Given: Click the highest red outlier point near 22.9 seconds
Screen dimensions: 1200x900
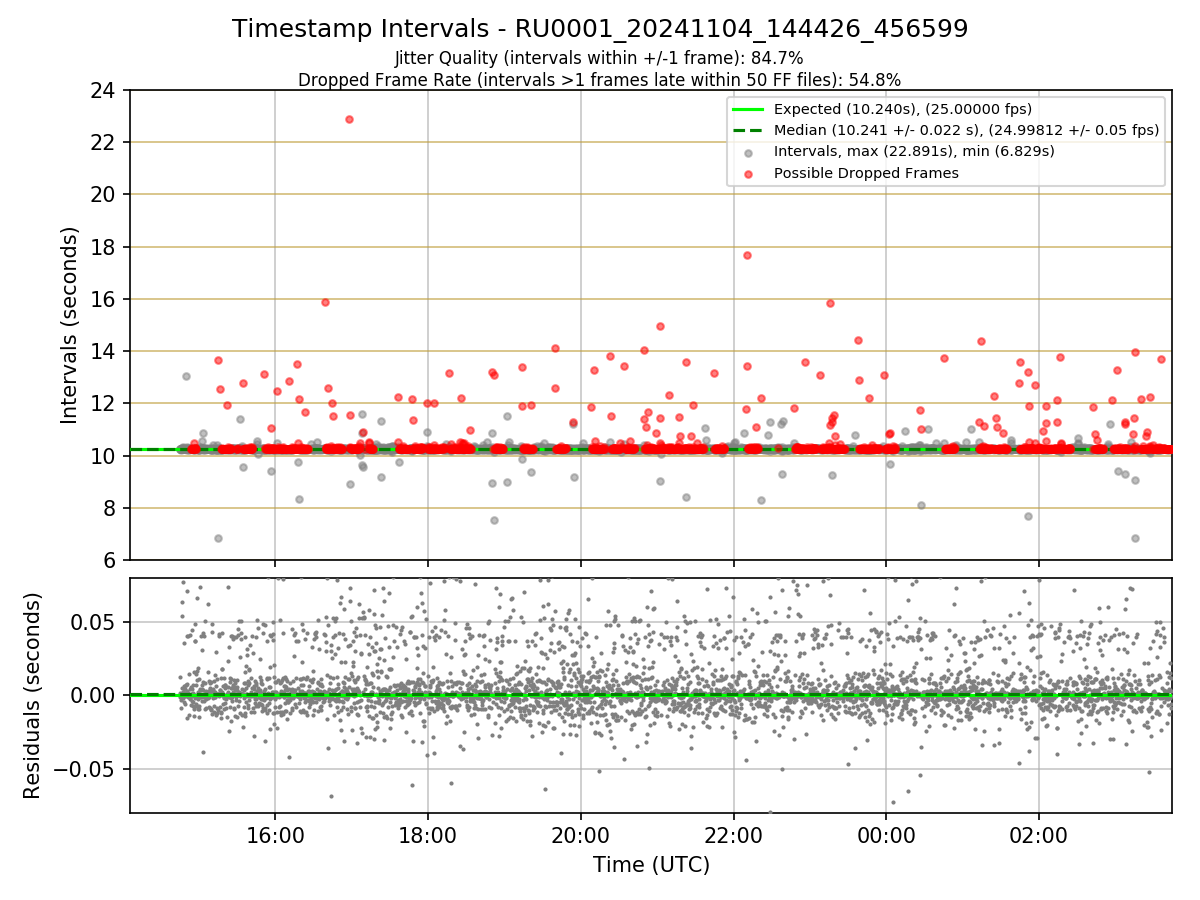Looking at the screenshot, I should coord(349,119).
